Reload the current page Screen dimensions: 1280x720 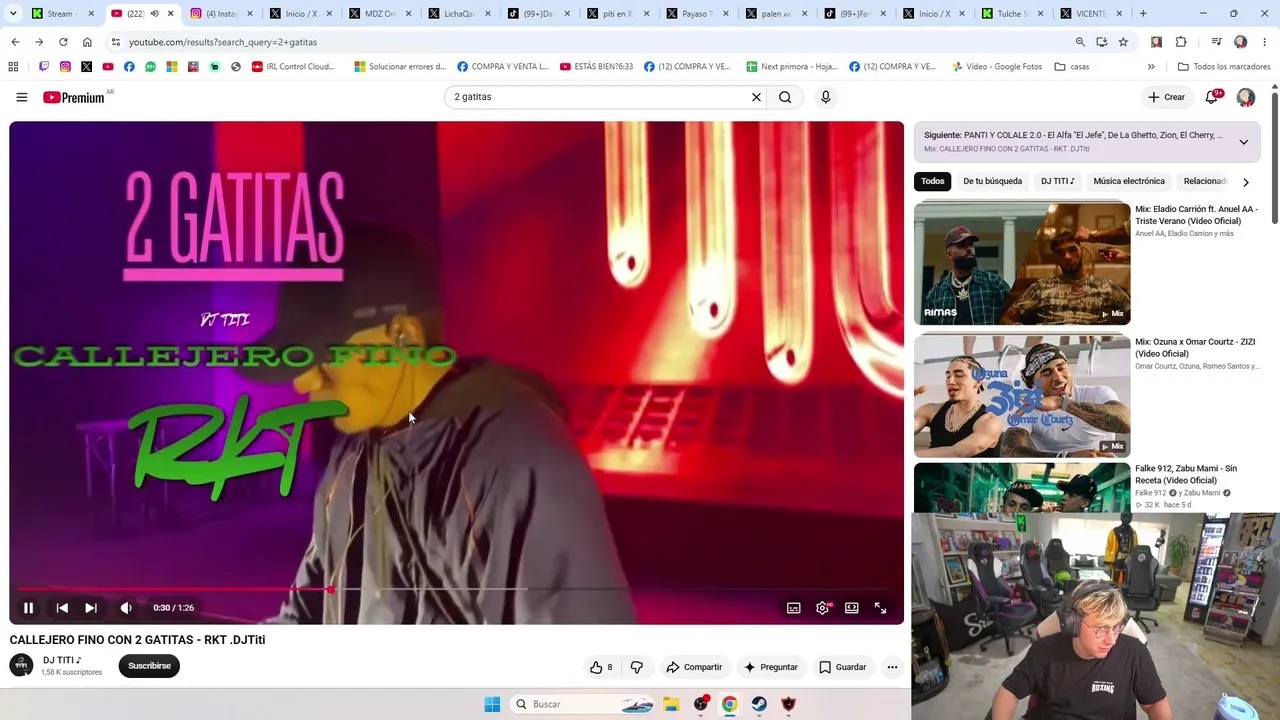pyautogui.click(x=63, y=42)
